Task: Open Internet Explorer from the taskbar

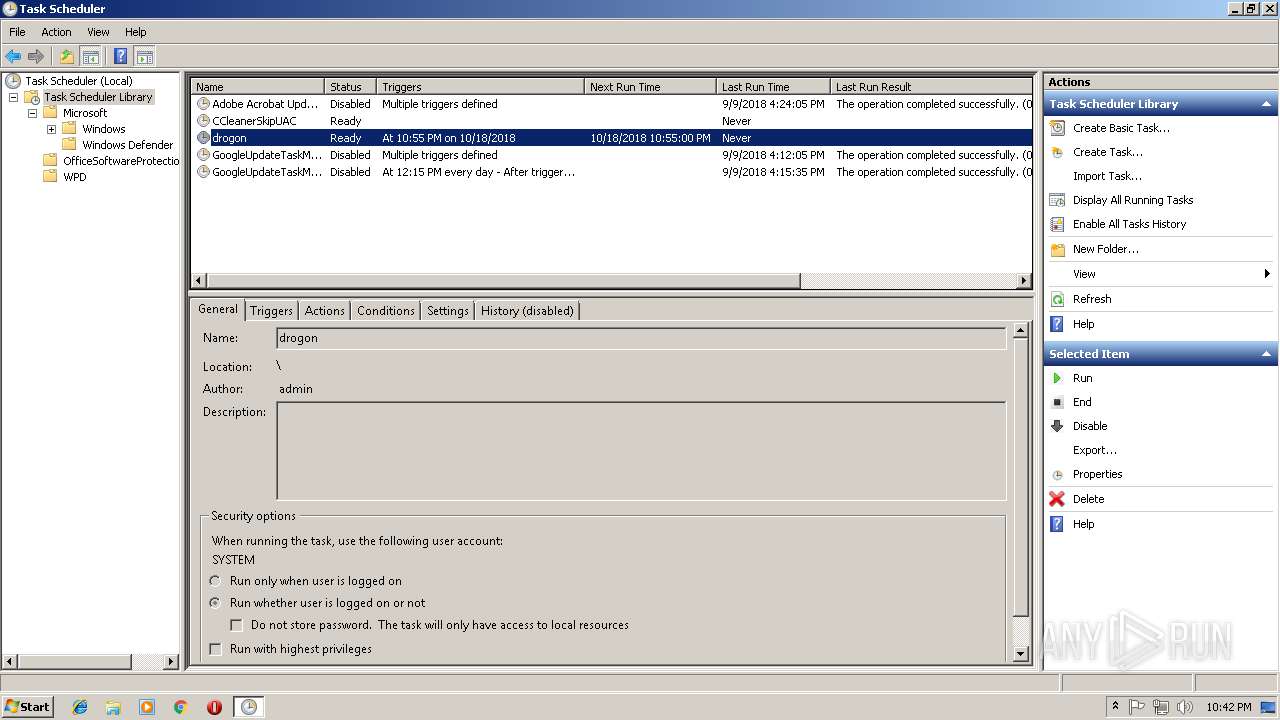Action: (x=80, y=707)
